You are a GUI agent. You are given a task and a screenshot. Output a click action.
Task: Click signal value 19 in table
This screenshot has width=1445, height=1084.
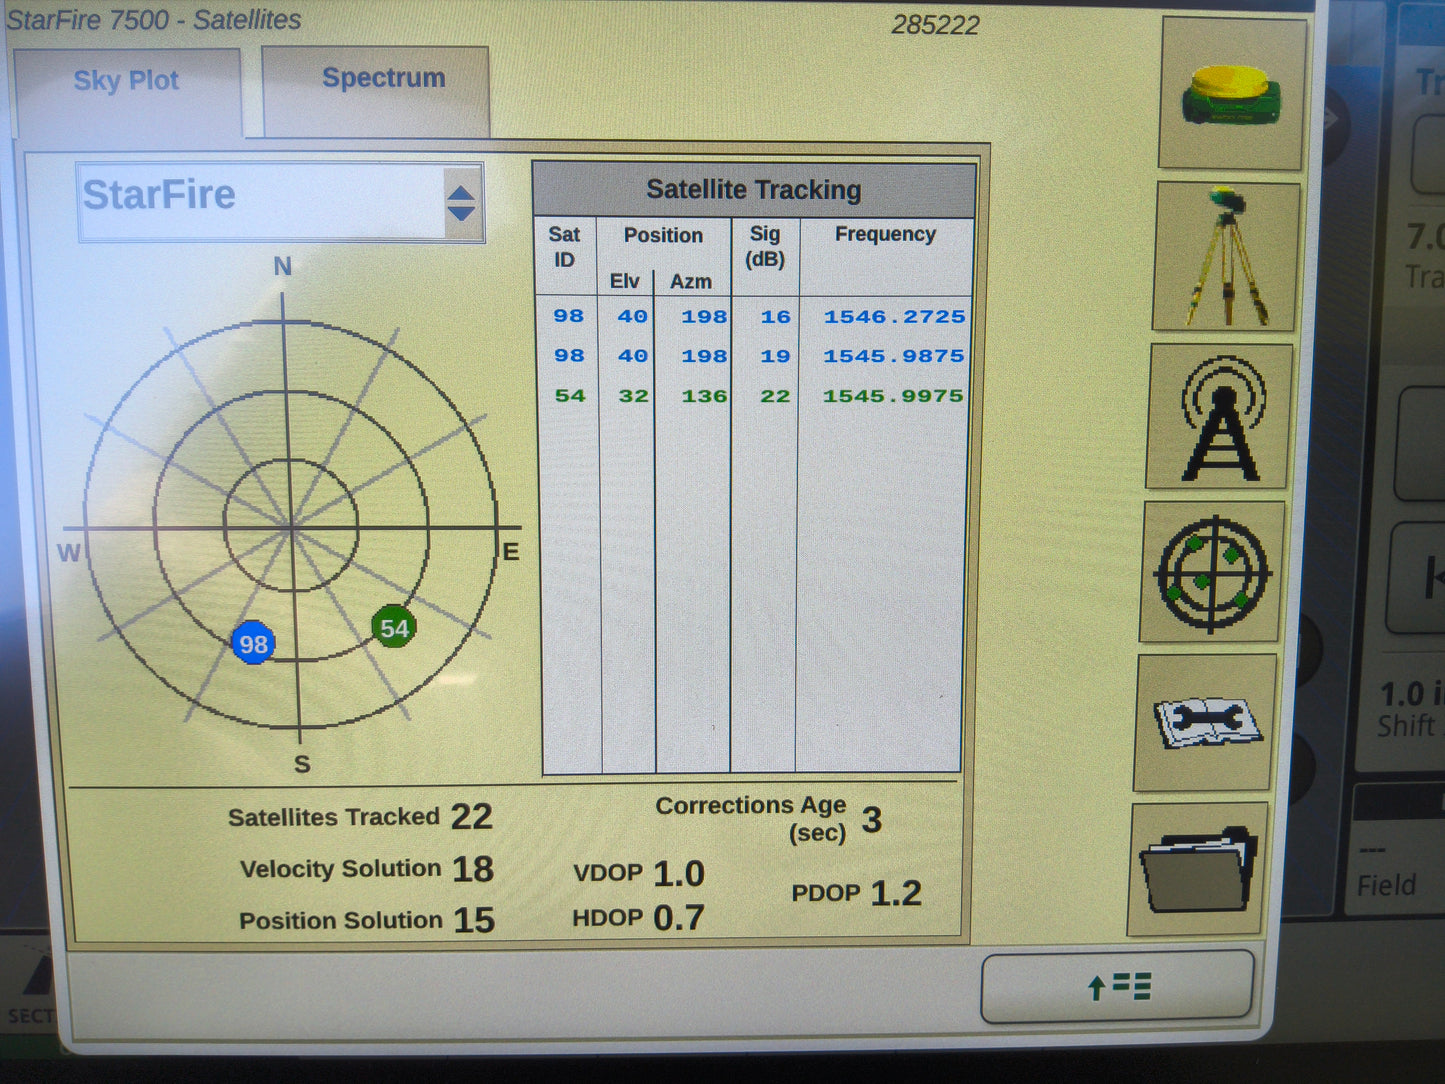click(775, 356)
